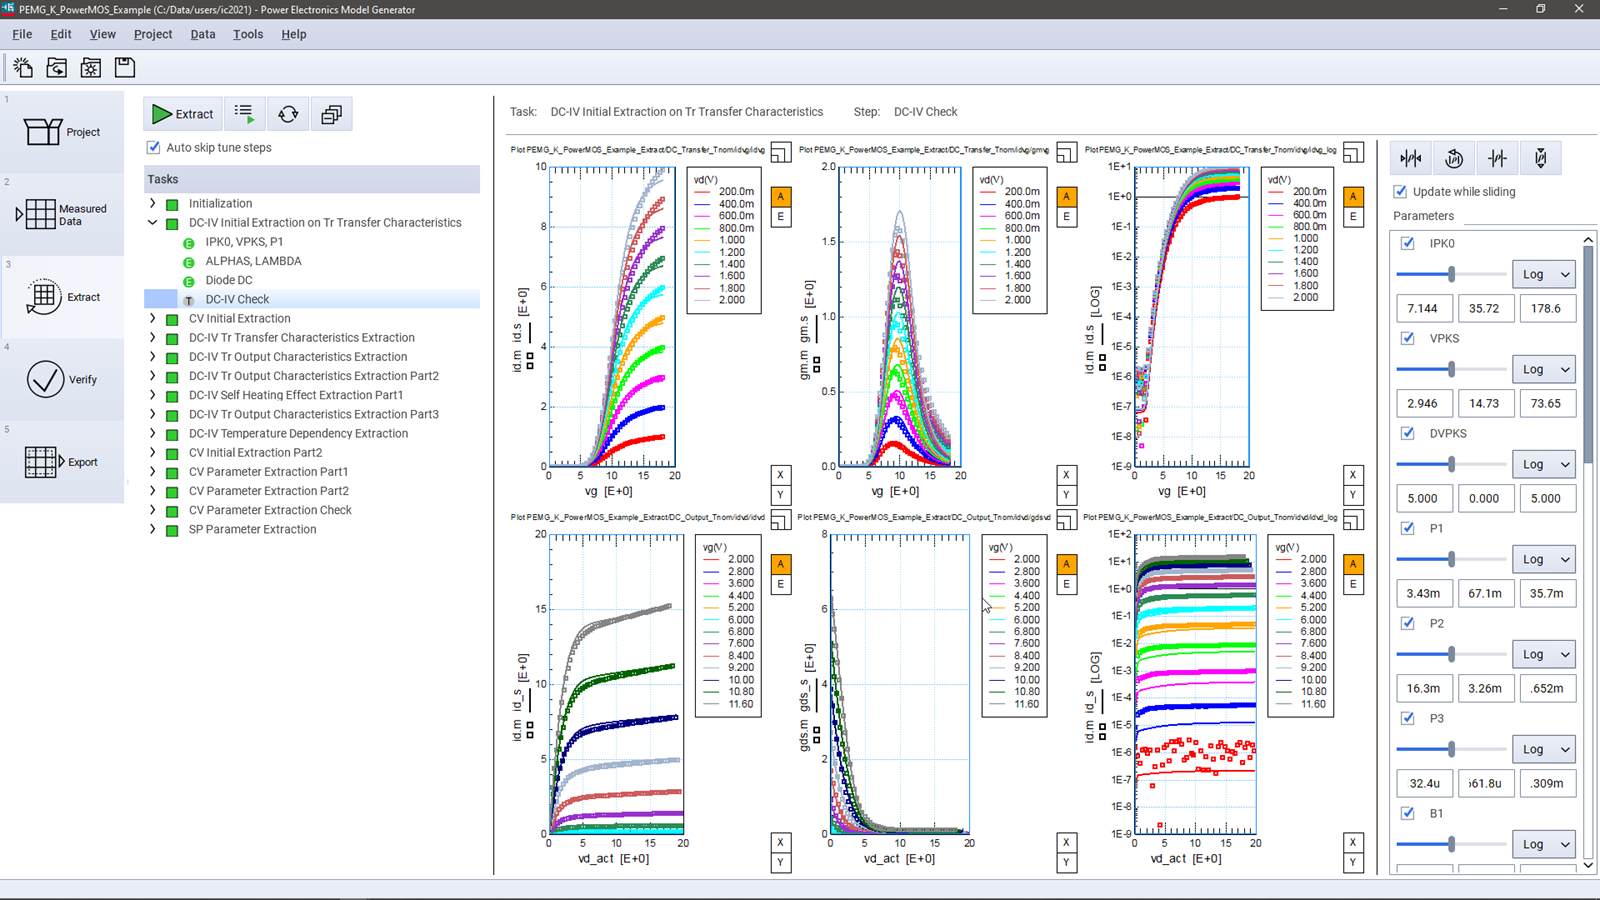Click the P1 parameter slider handle

[x=1451, y=559]
